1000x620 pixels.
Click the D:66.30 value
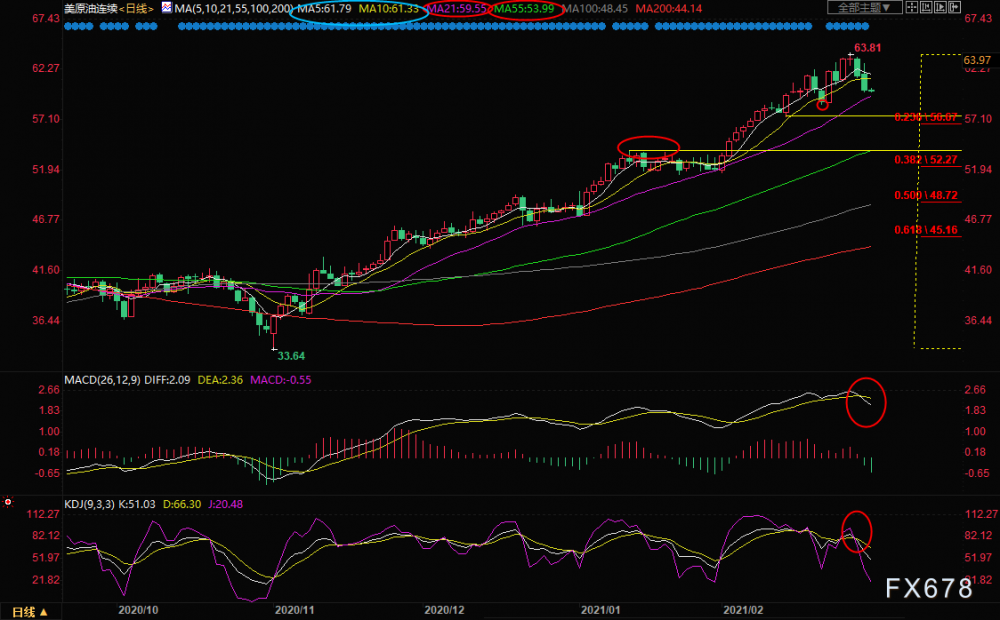tap(182, 505)
